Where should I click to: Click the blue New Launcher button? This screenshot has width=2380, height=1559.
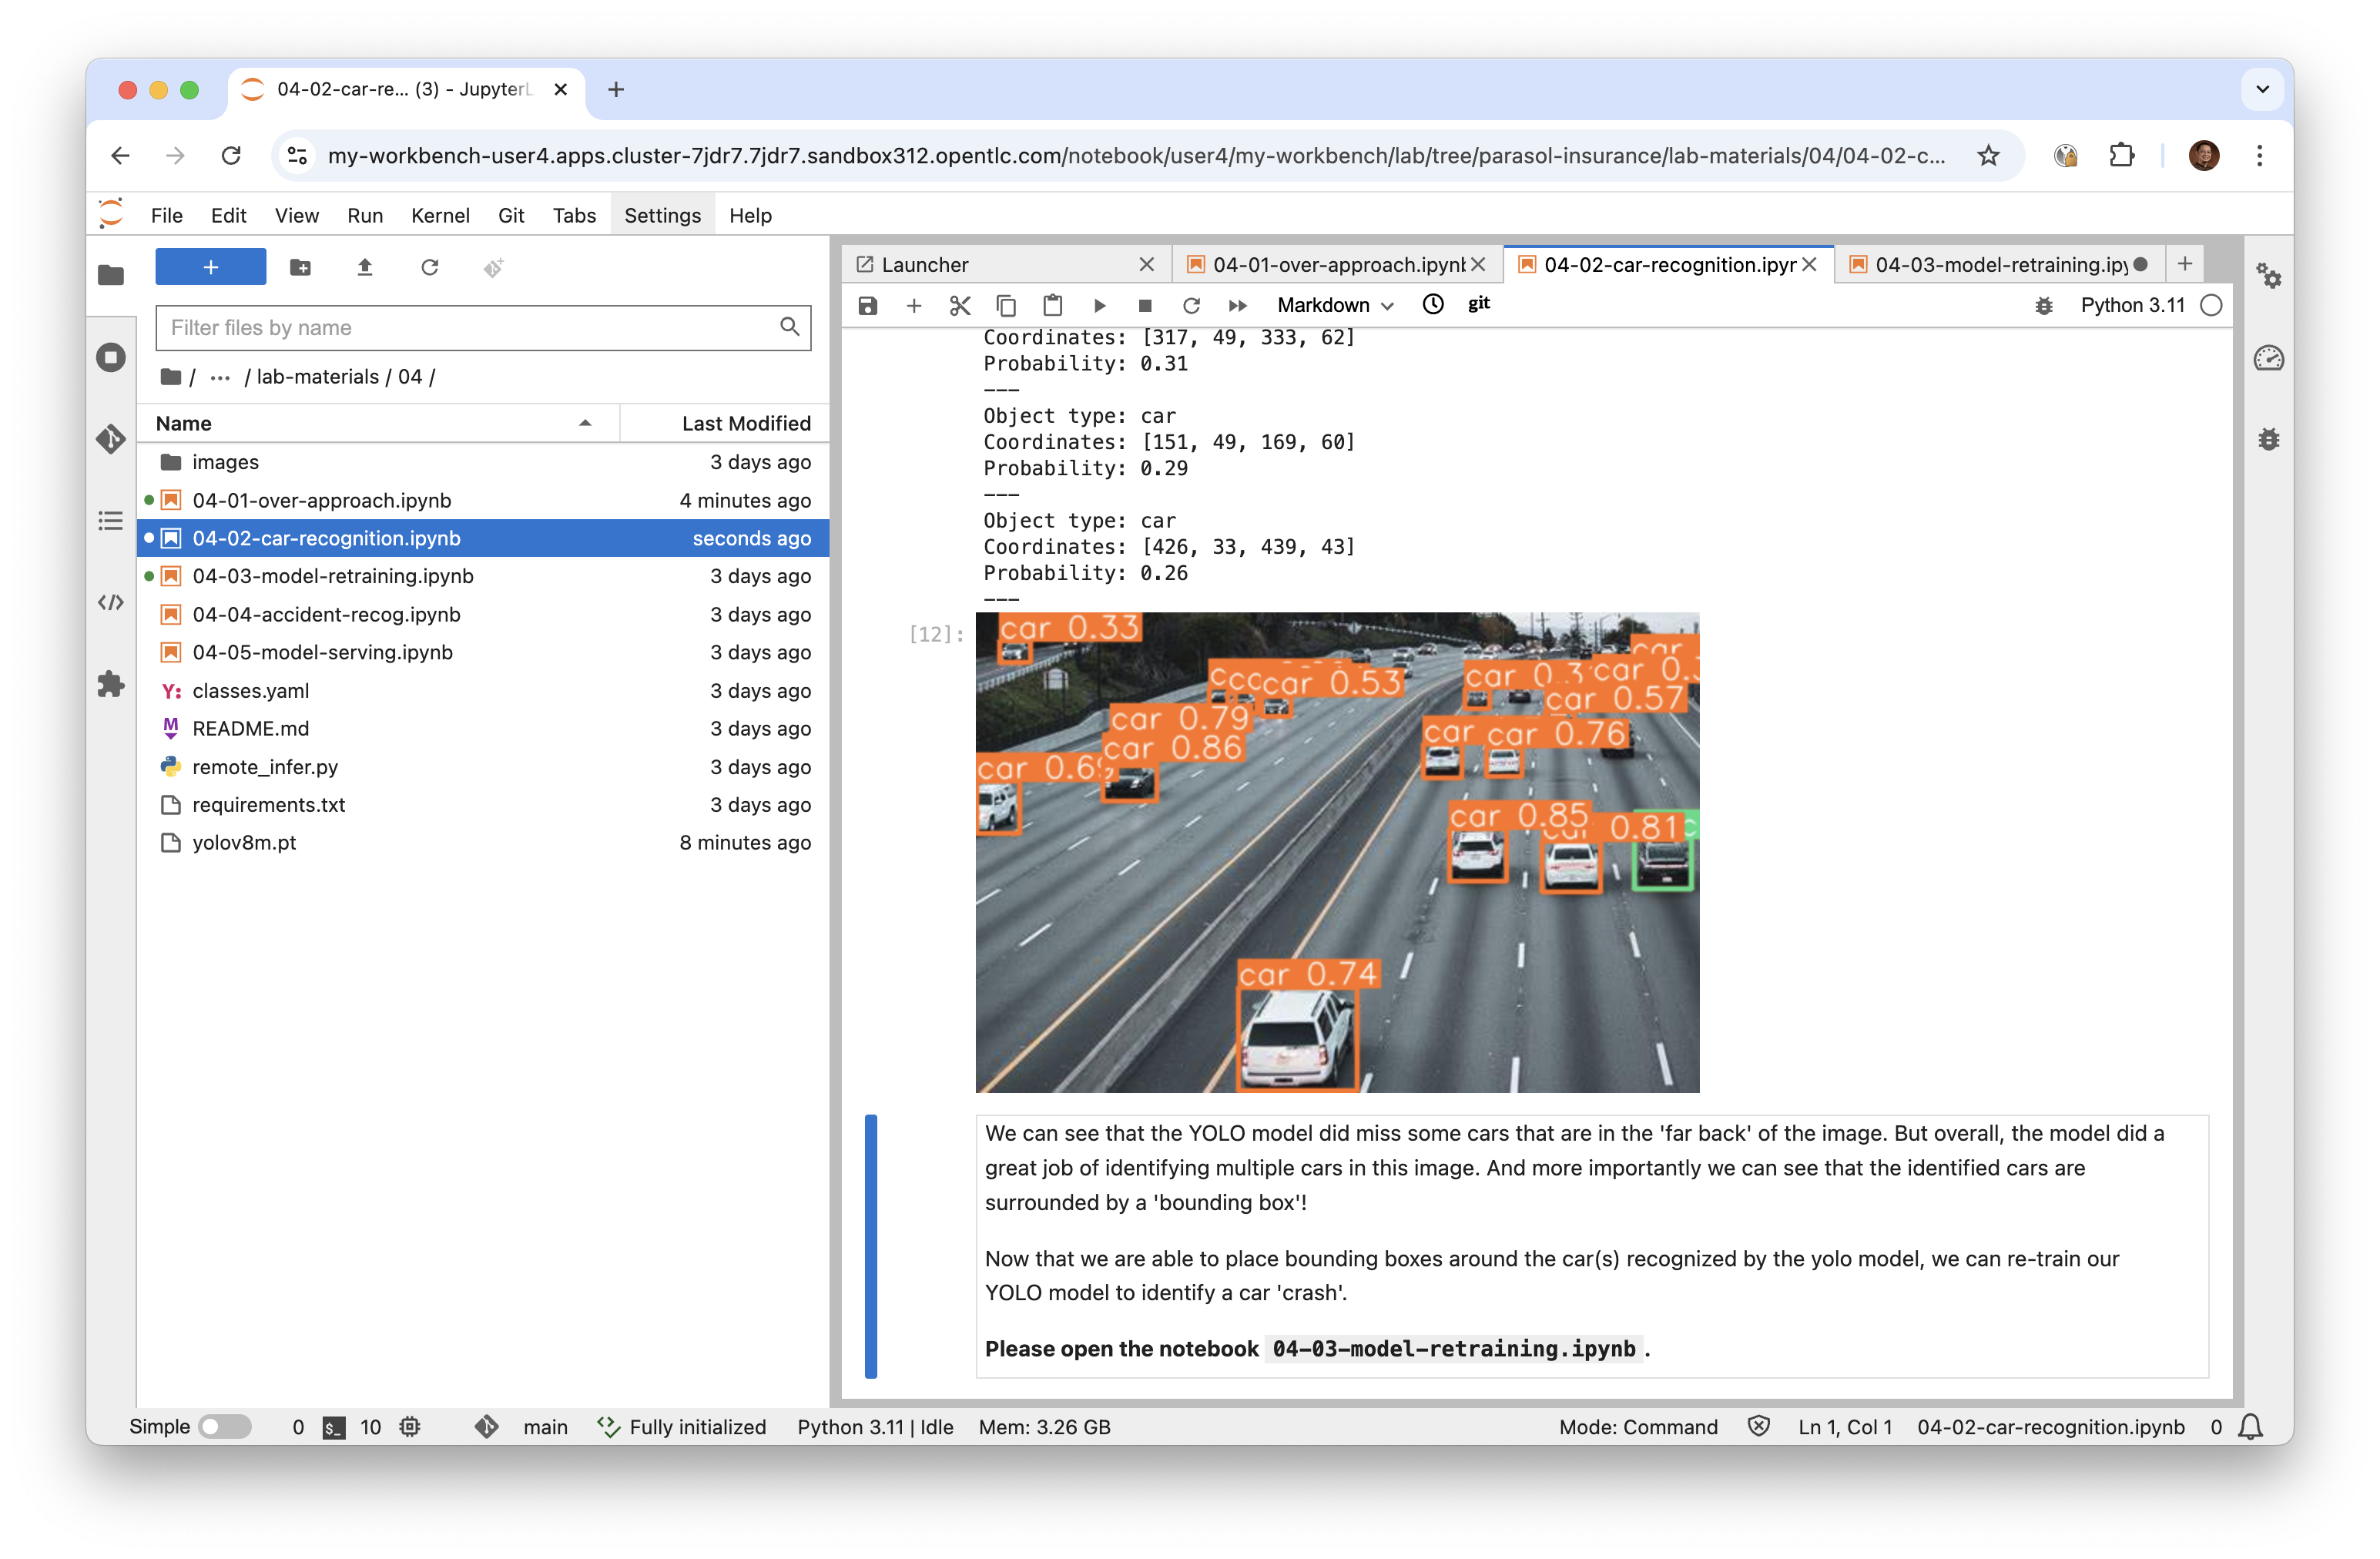tap(210, 267)
